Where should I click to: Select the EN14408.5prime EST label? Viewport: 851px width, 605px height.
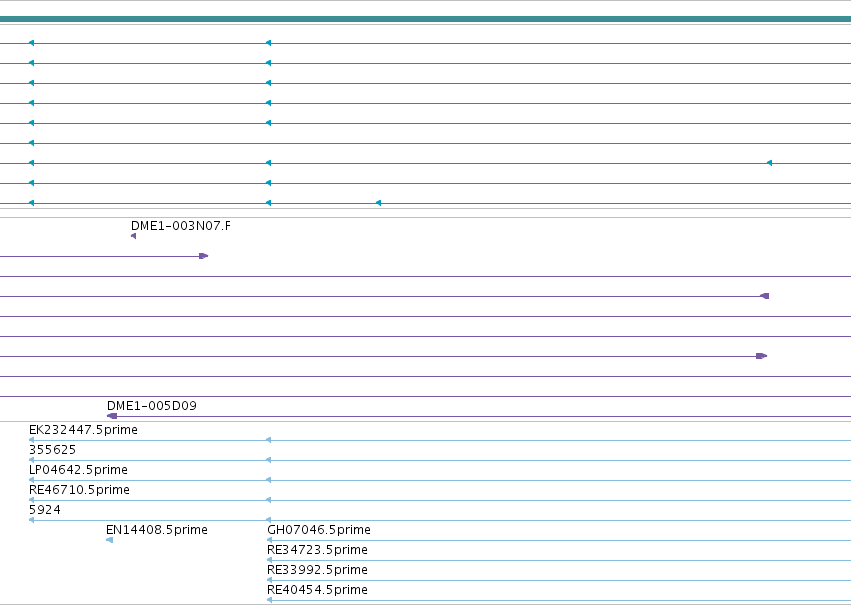(x=157, y=530)
